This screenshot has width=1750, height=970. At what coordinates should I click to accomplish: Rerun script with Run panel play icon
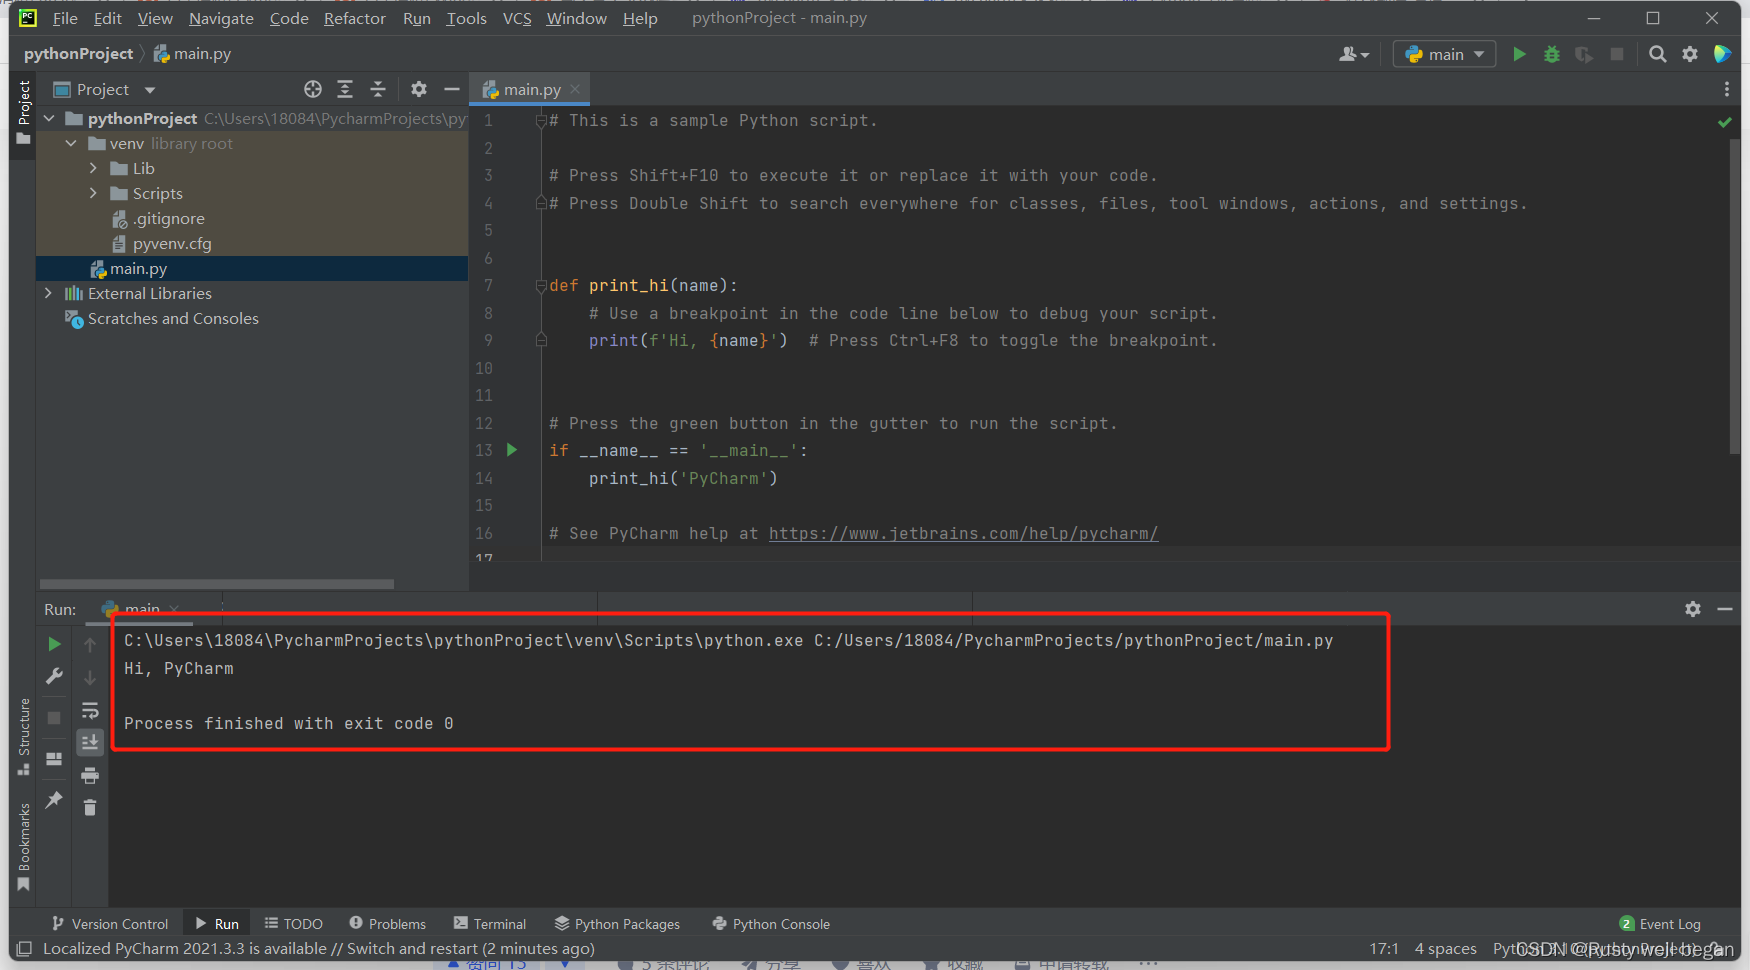pyautogui.click(x=55, y=644)
